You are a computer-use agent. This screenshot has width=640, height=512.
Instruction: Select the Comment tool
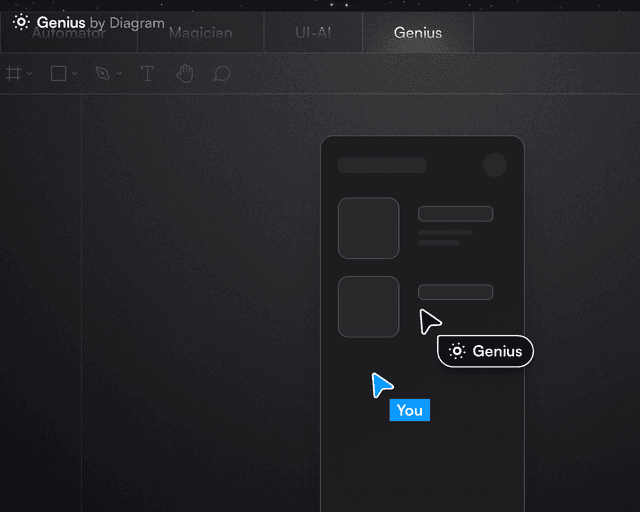click(222, 73)
